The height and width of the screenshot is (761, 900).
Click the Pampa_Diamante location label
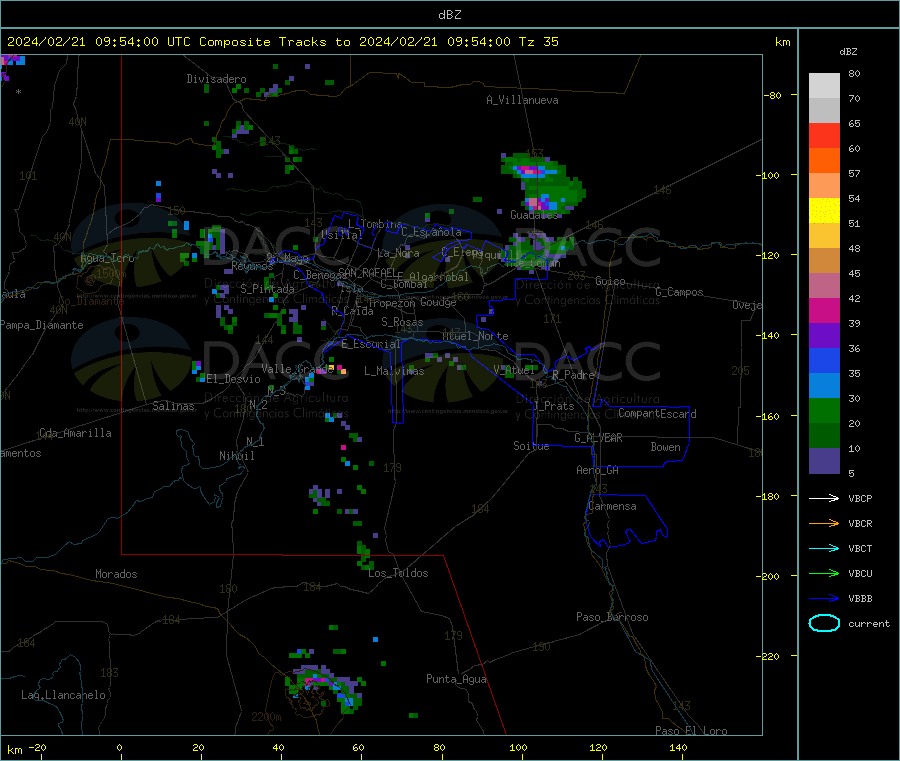tap(42, 325)
